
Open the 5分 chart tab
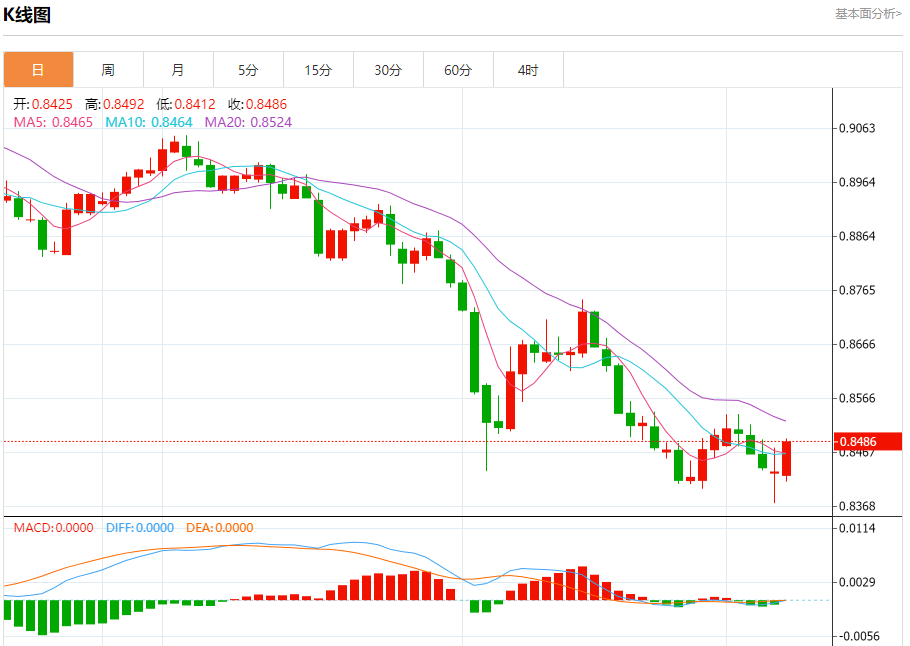pyautogui.click(x=248, y=70)
